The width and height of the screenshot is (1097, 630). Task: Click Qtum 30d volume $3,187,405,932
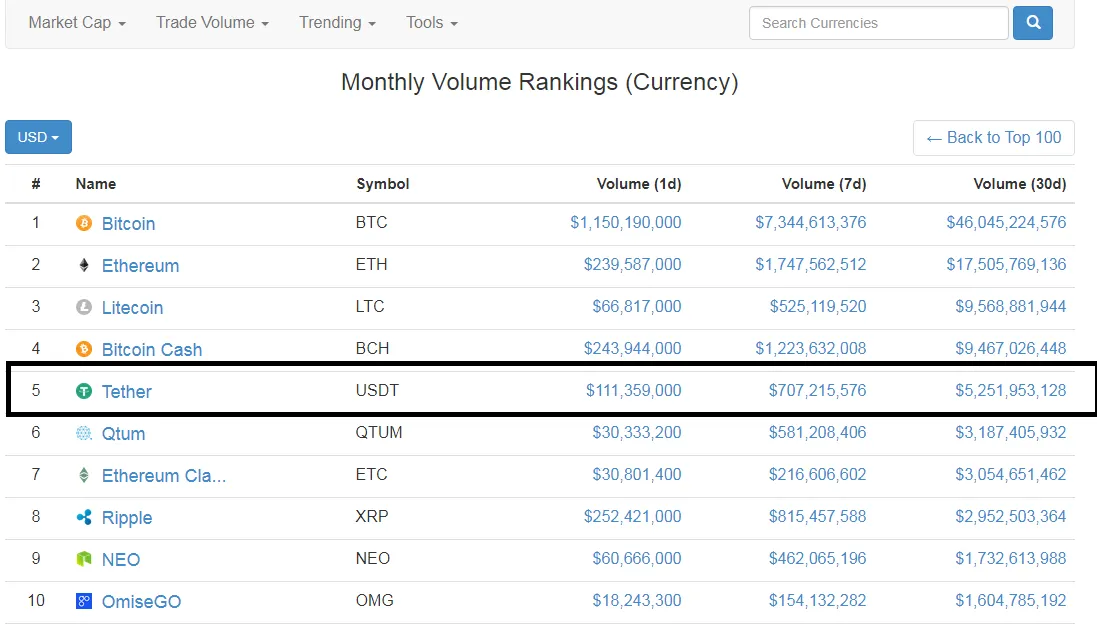[1011, 433]
